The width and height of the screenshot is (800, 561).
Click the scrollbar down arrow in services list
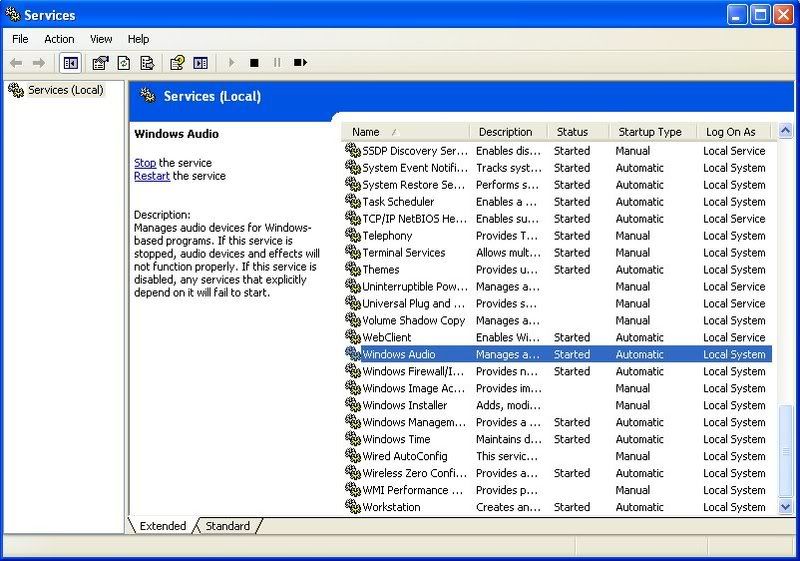[x=785, y=507]
